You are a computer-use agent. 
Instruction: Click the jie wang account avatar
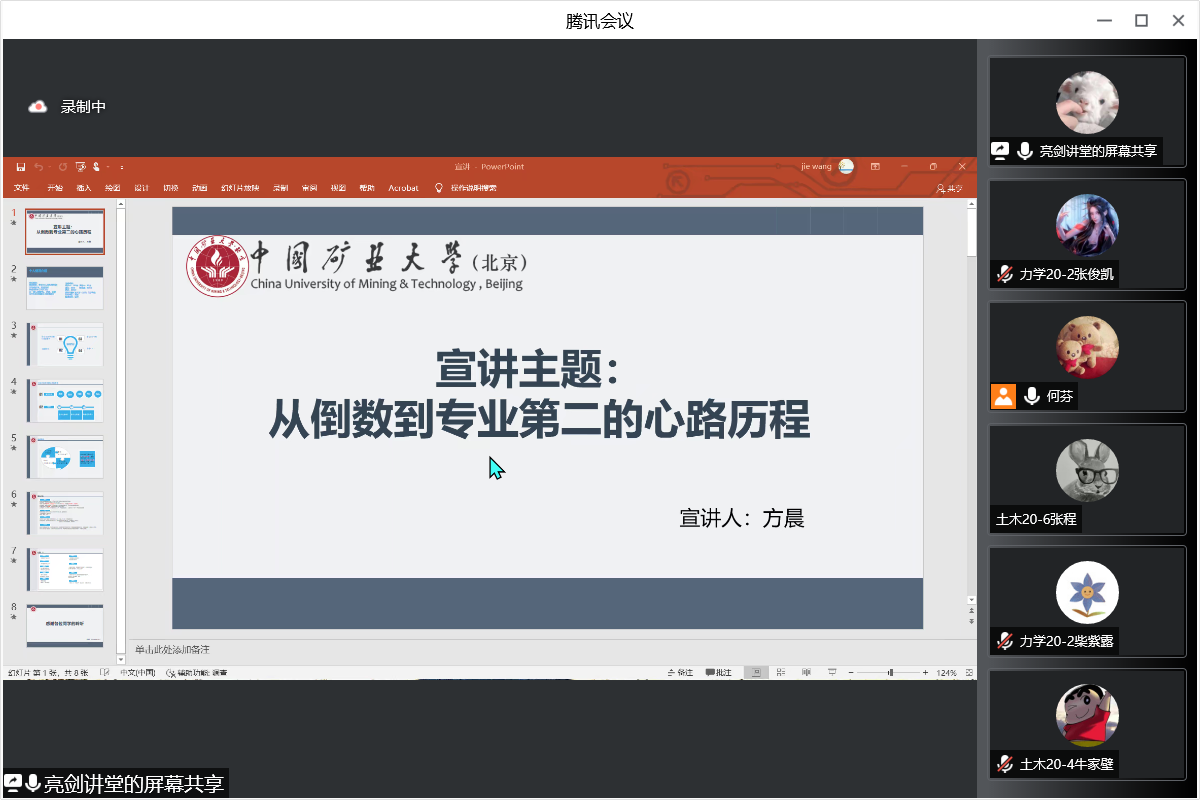coord(847,167)
